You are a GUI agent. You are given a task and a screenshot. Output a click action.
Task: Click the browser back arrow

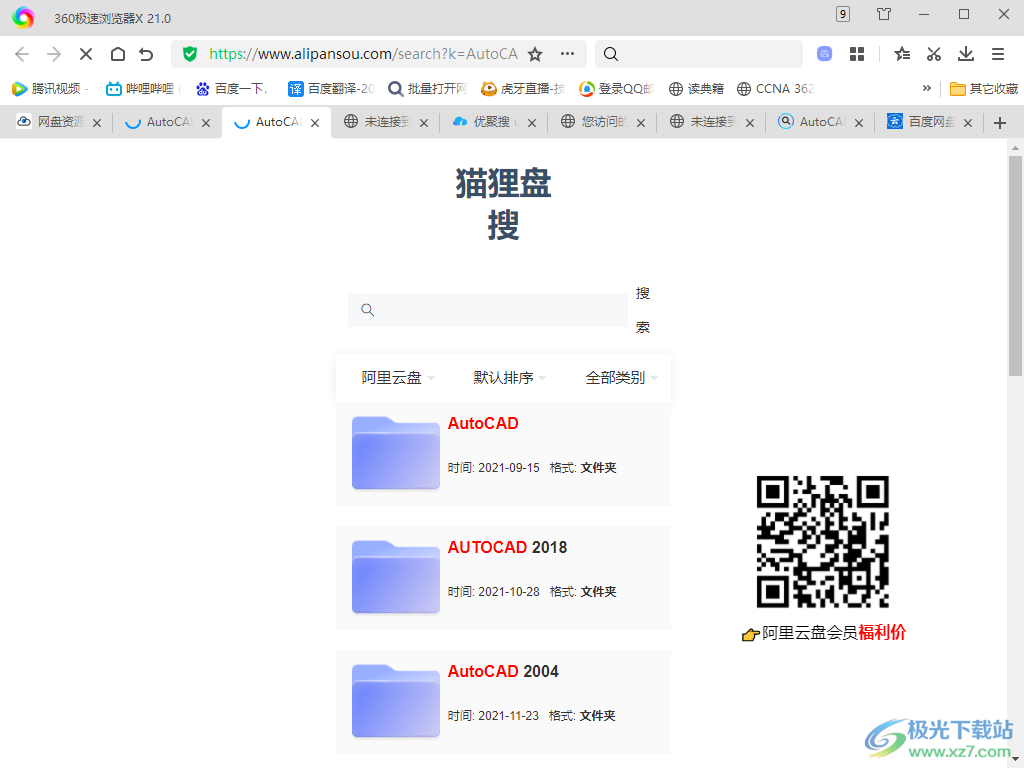[x=22, y=54]
